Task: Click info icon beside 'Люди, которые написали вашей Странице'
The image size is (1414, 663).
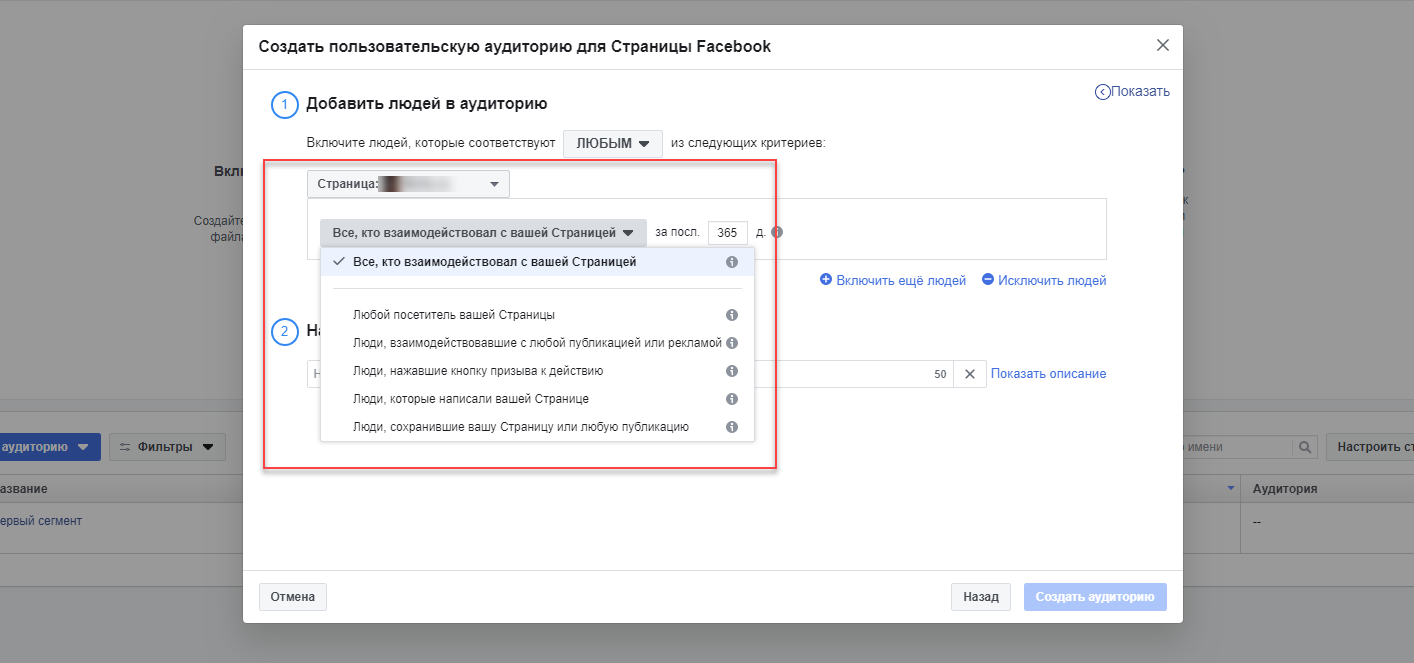Action: 732,399
